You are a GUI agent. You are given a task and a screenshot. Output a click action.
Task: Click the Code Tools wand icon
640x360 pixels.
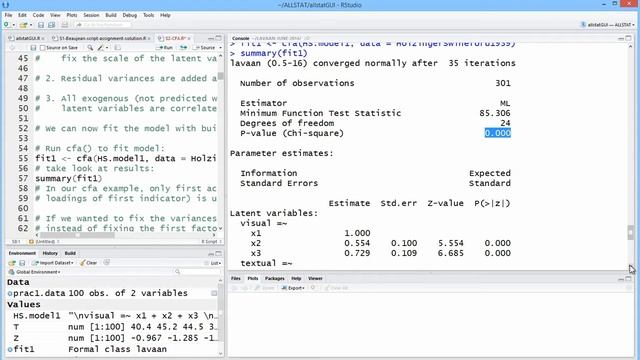coord(100,48)
